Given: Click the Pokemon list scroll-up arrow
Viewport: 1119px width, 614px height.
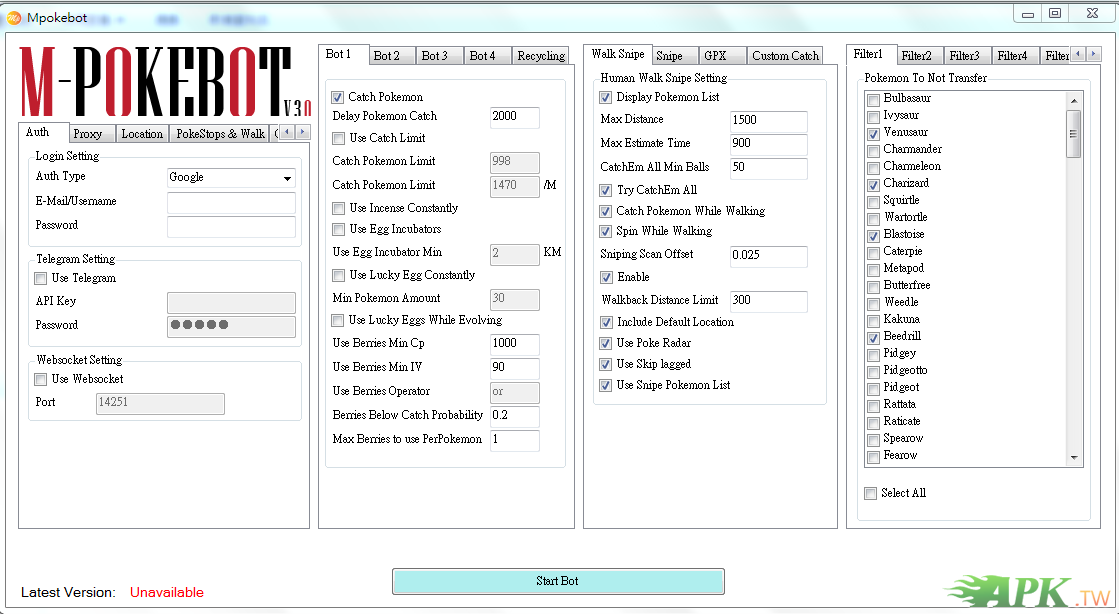Looking at the screenshot, I should (1074, 100).
